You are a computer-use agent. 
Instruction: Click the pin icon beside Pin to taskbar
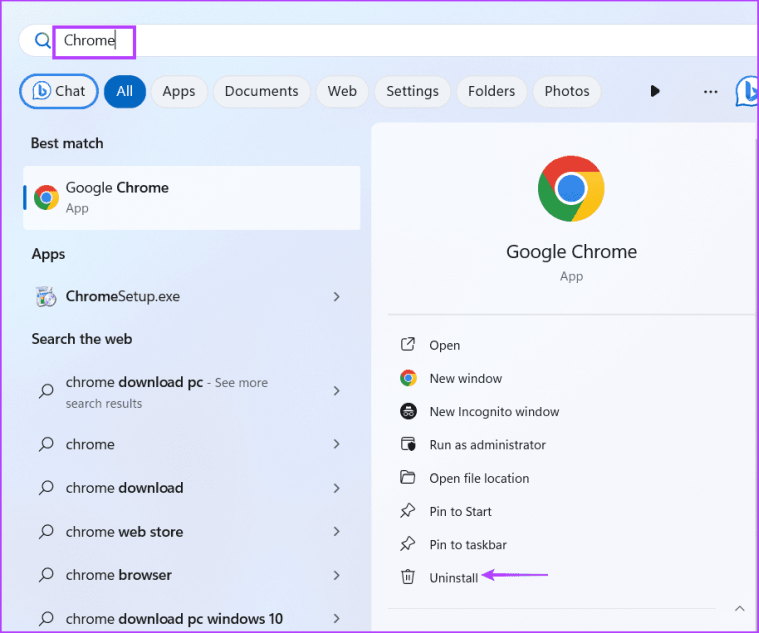coord(408,544)
